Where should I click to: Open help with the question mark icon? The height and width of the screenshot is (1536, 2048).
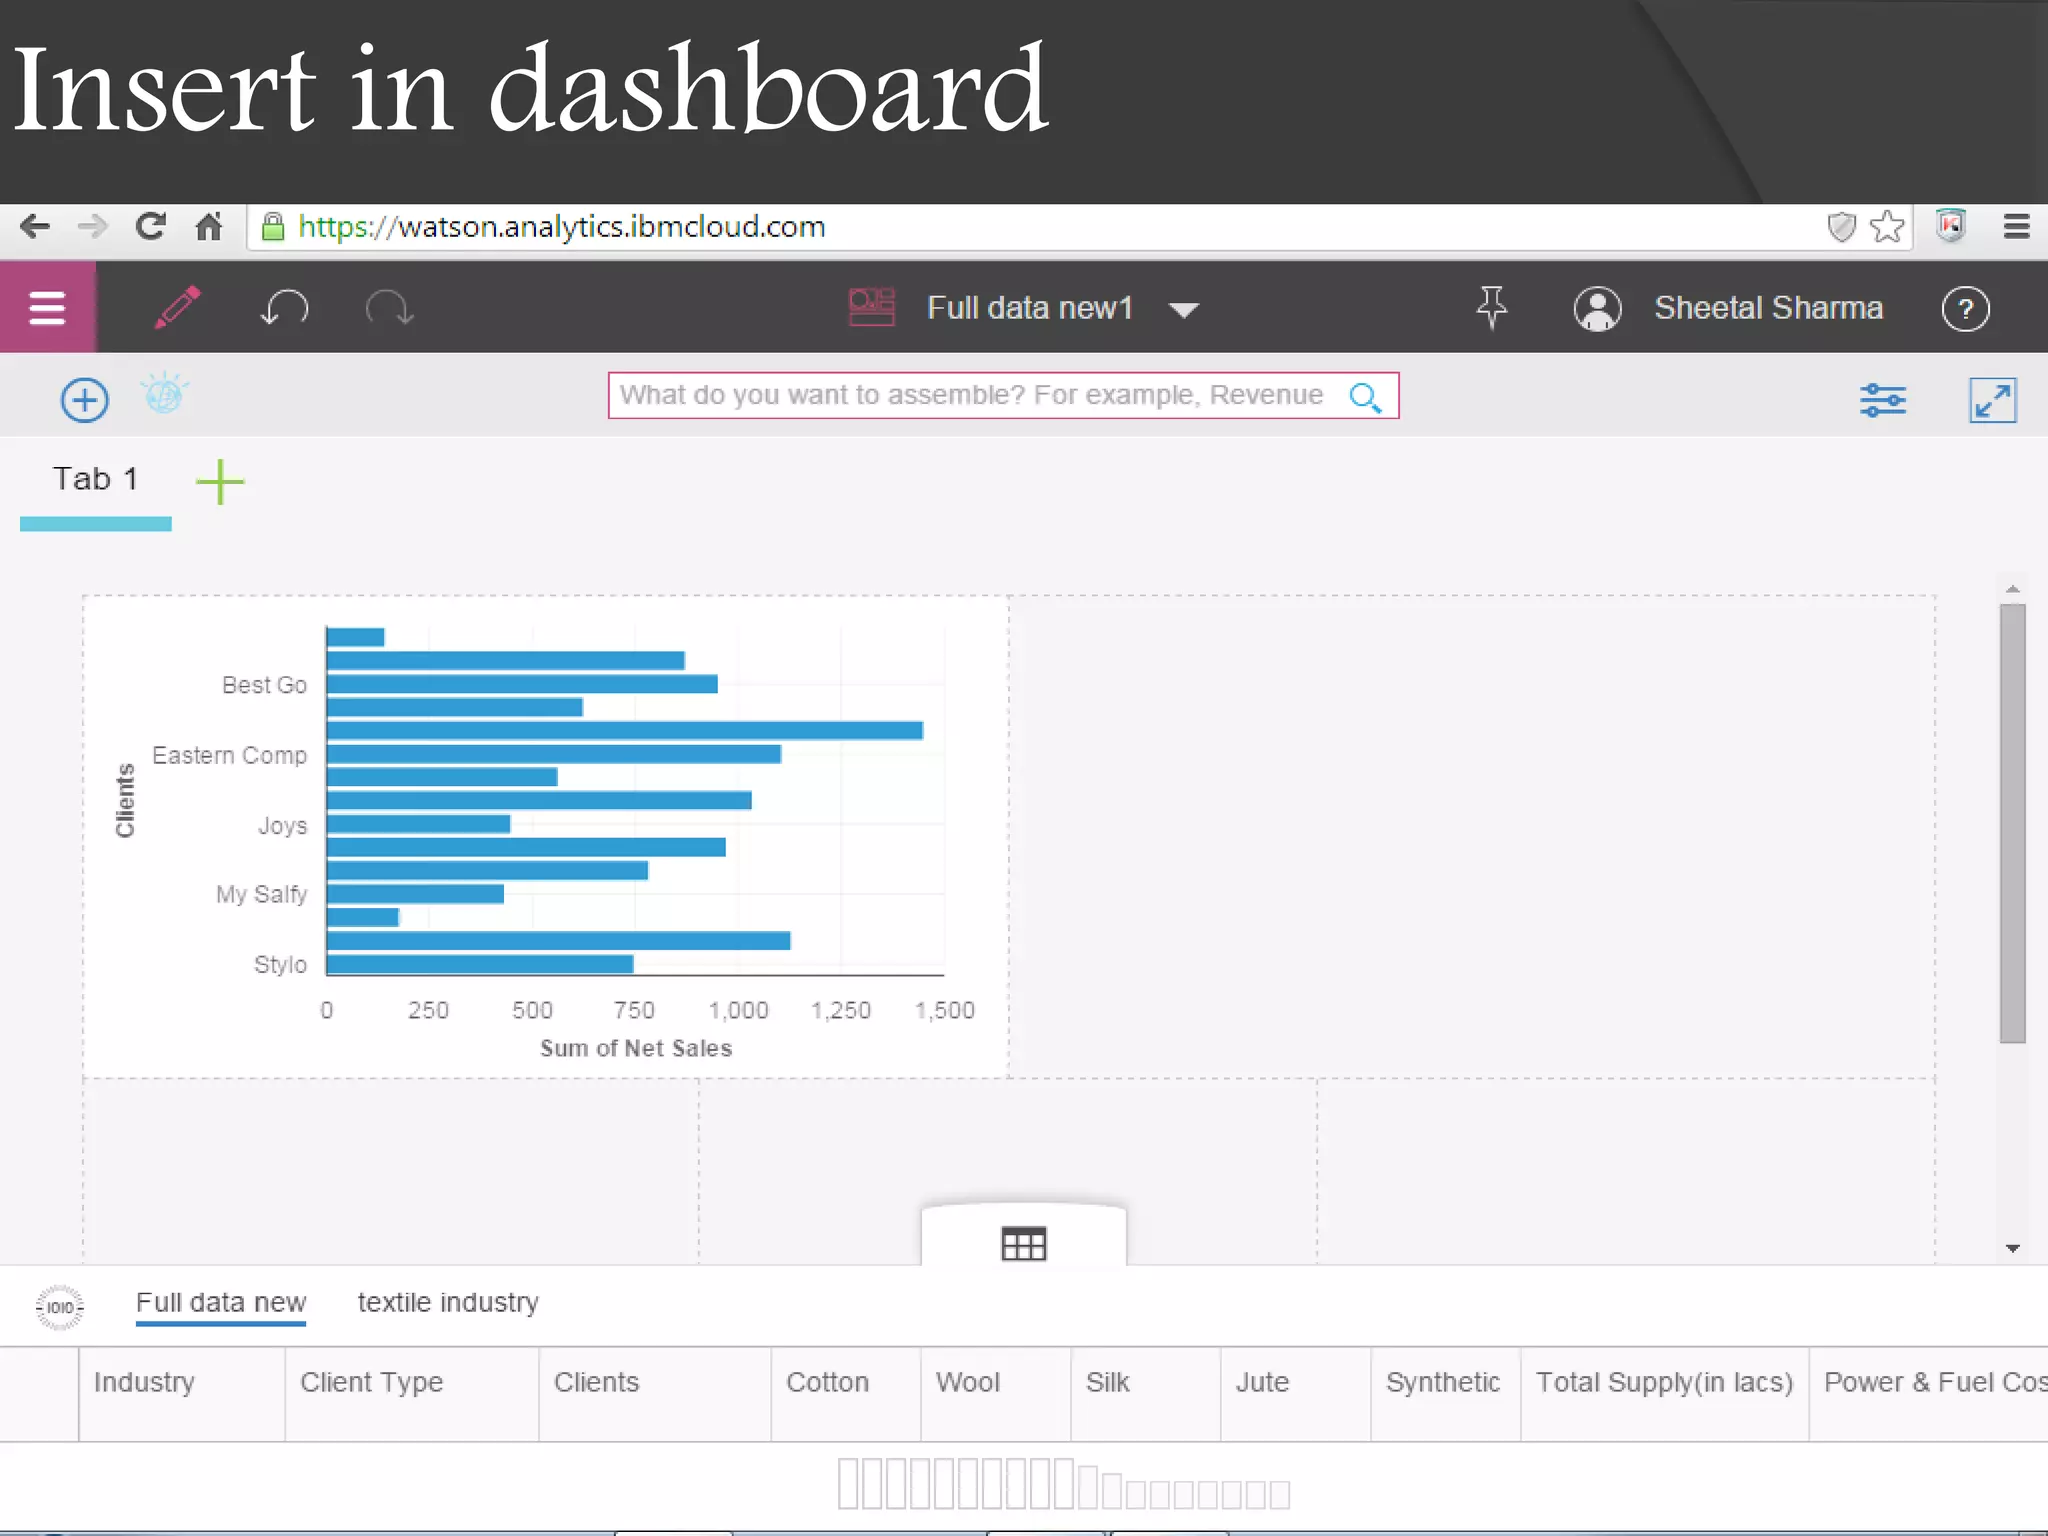pyautogui.click(x=1965, y=309)
